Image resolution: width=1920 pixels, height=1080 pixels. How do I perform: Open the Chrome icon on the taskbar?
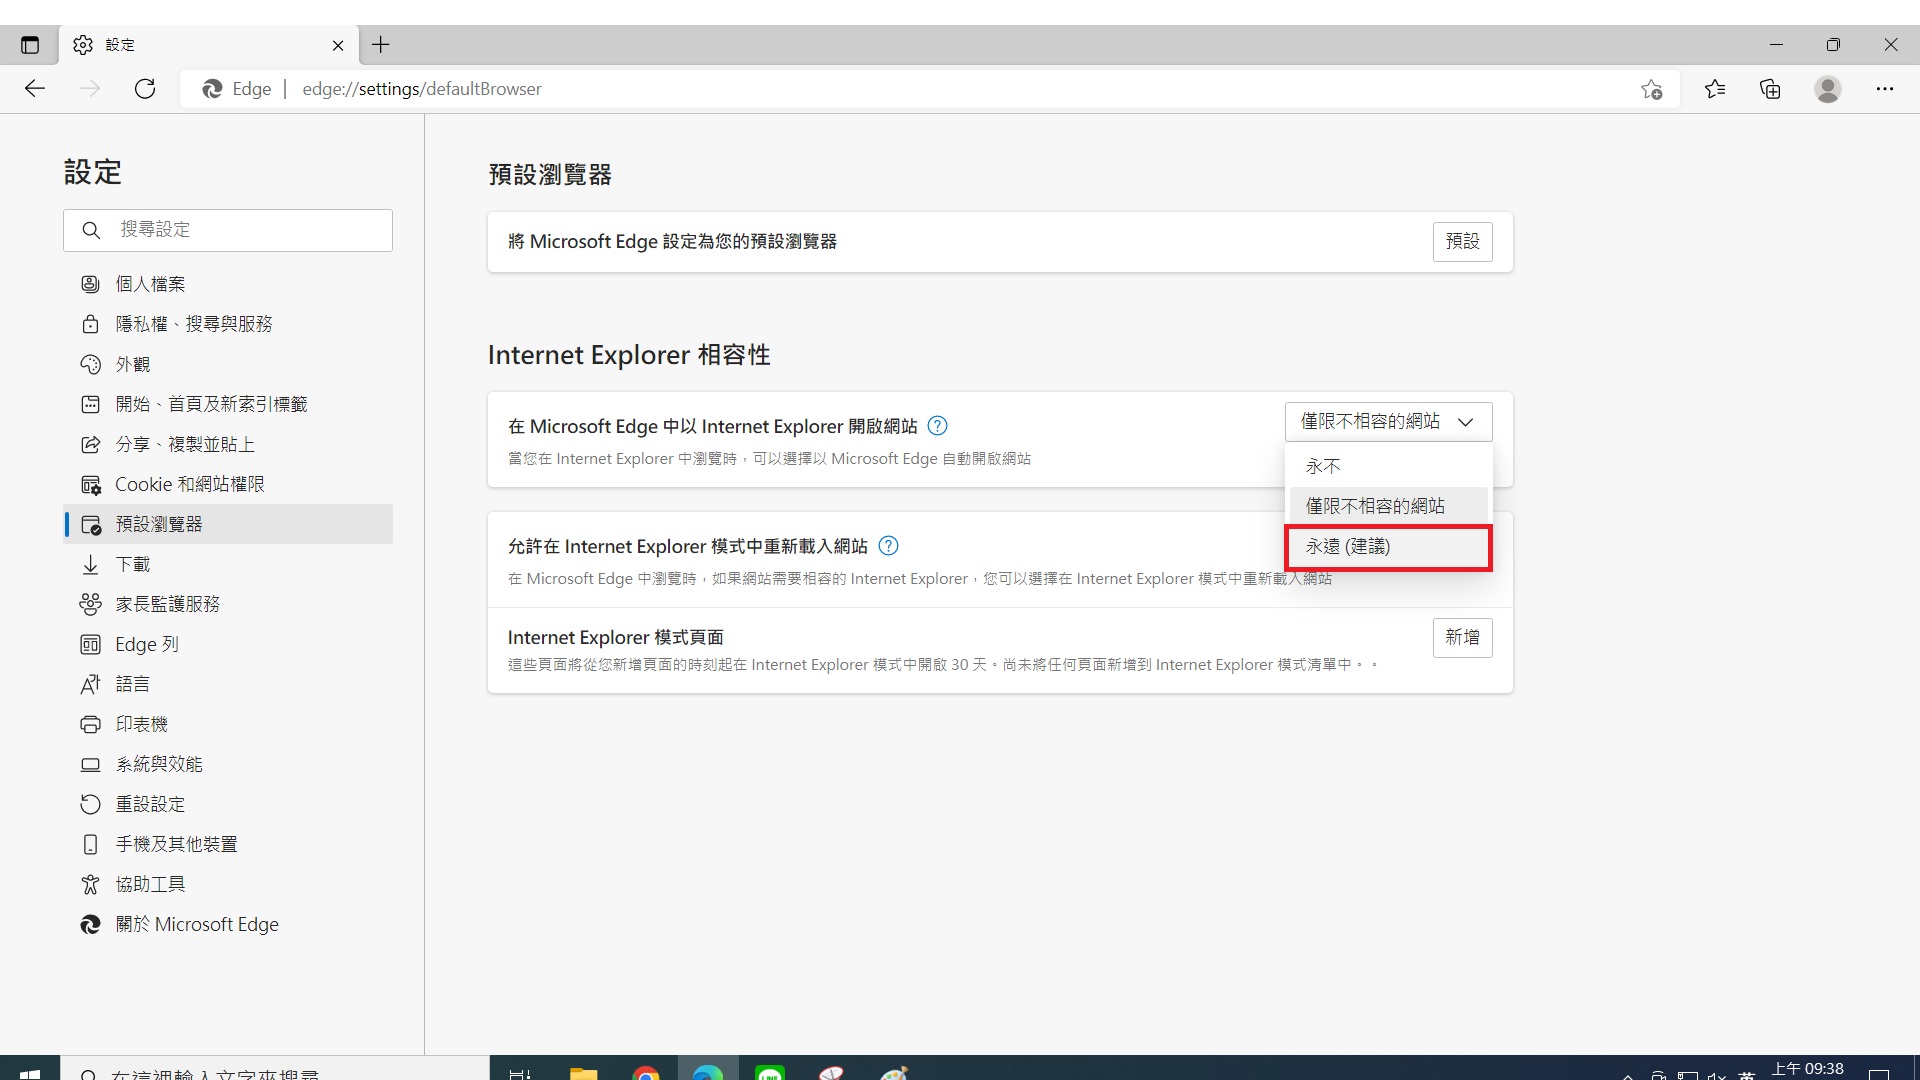coord(645,1072)
